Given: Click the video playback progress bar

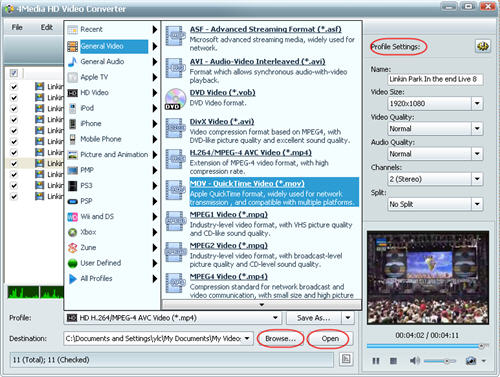Looking at the screenshot, I should pyautogui.click(x=427, y=346).
